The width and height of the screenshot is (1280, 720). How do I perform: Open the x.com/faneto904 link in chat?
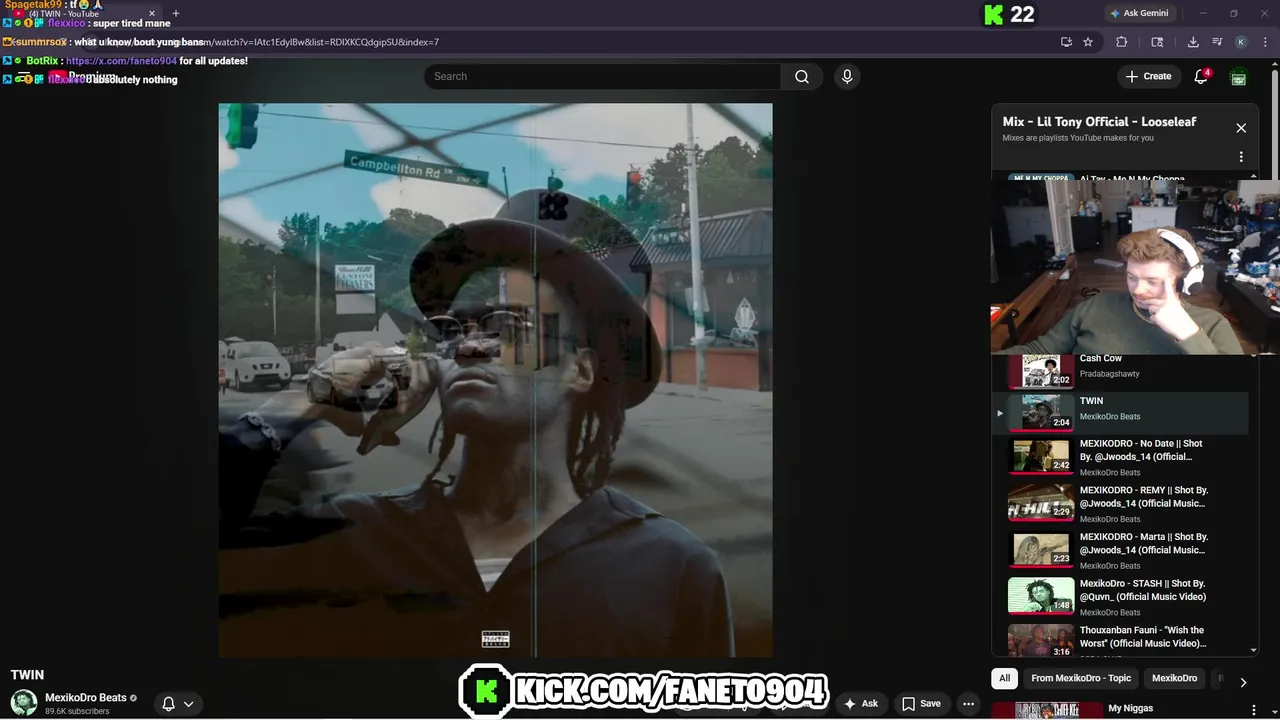121,61
